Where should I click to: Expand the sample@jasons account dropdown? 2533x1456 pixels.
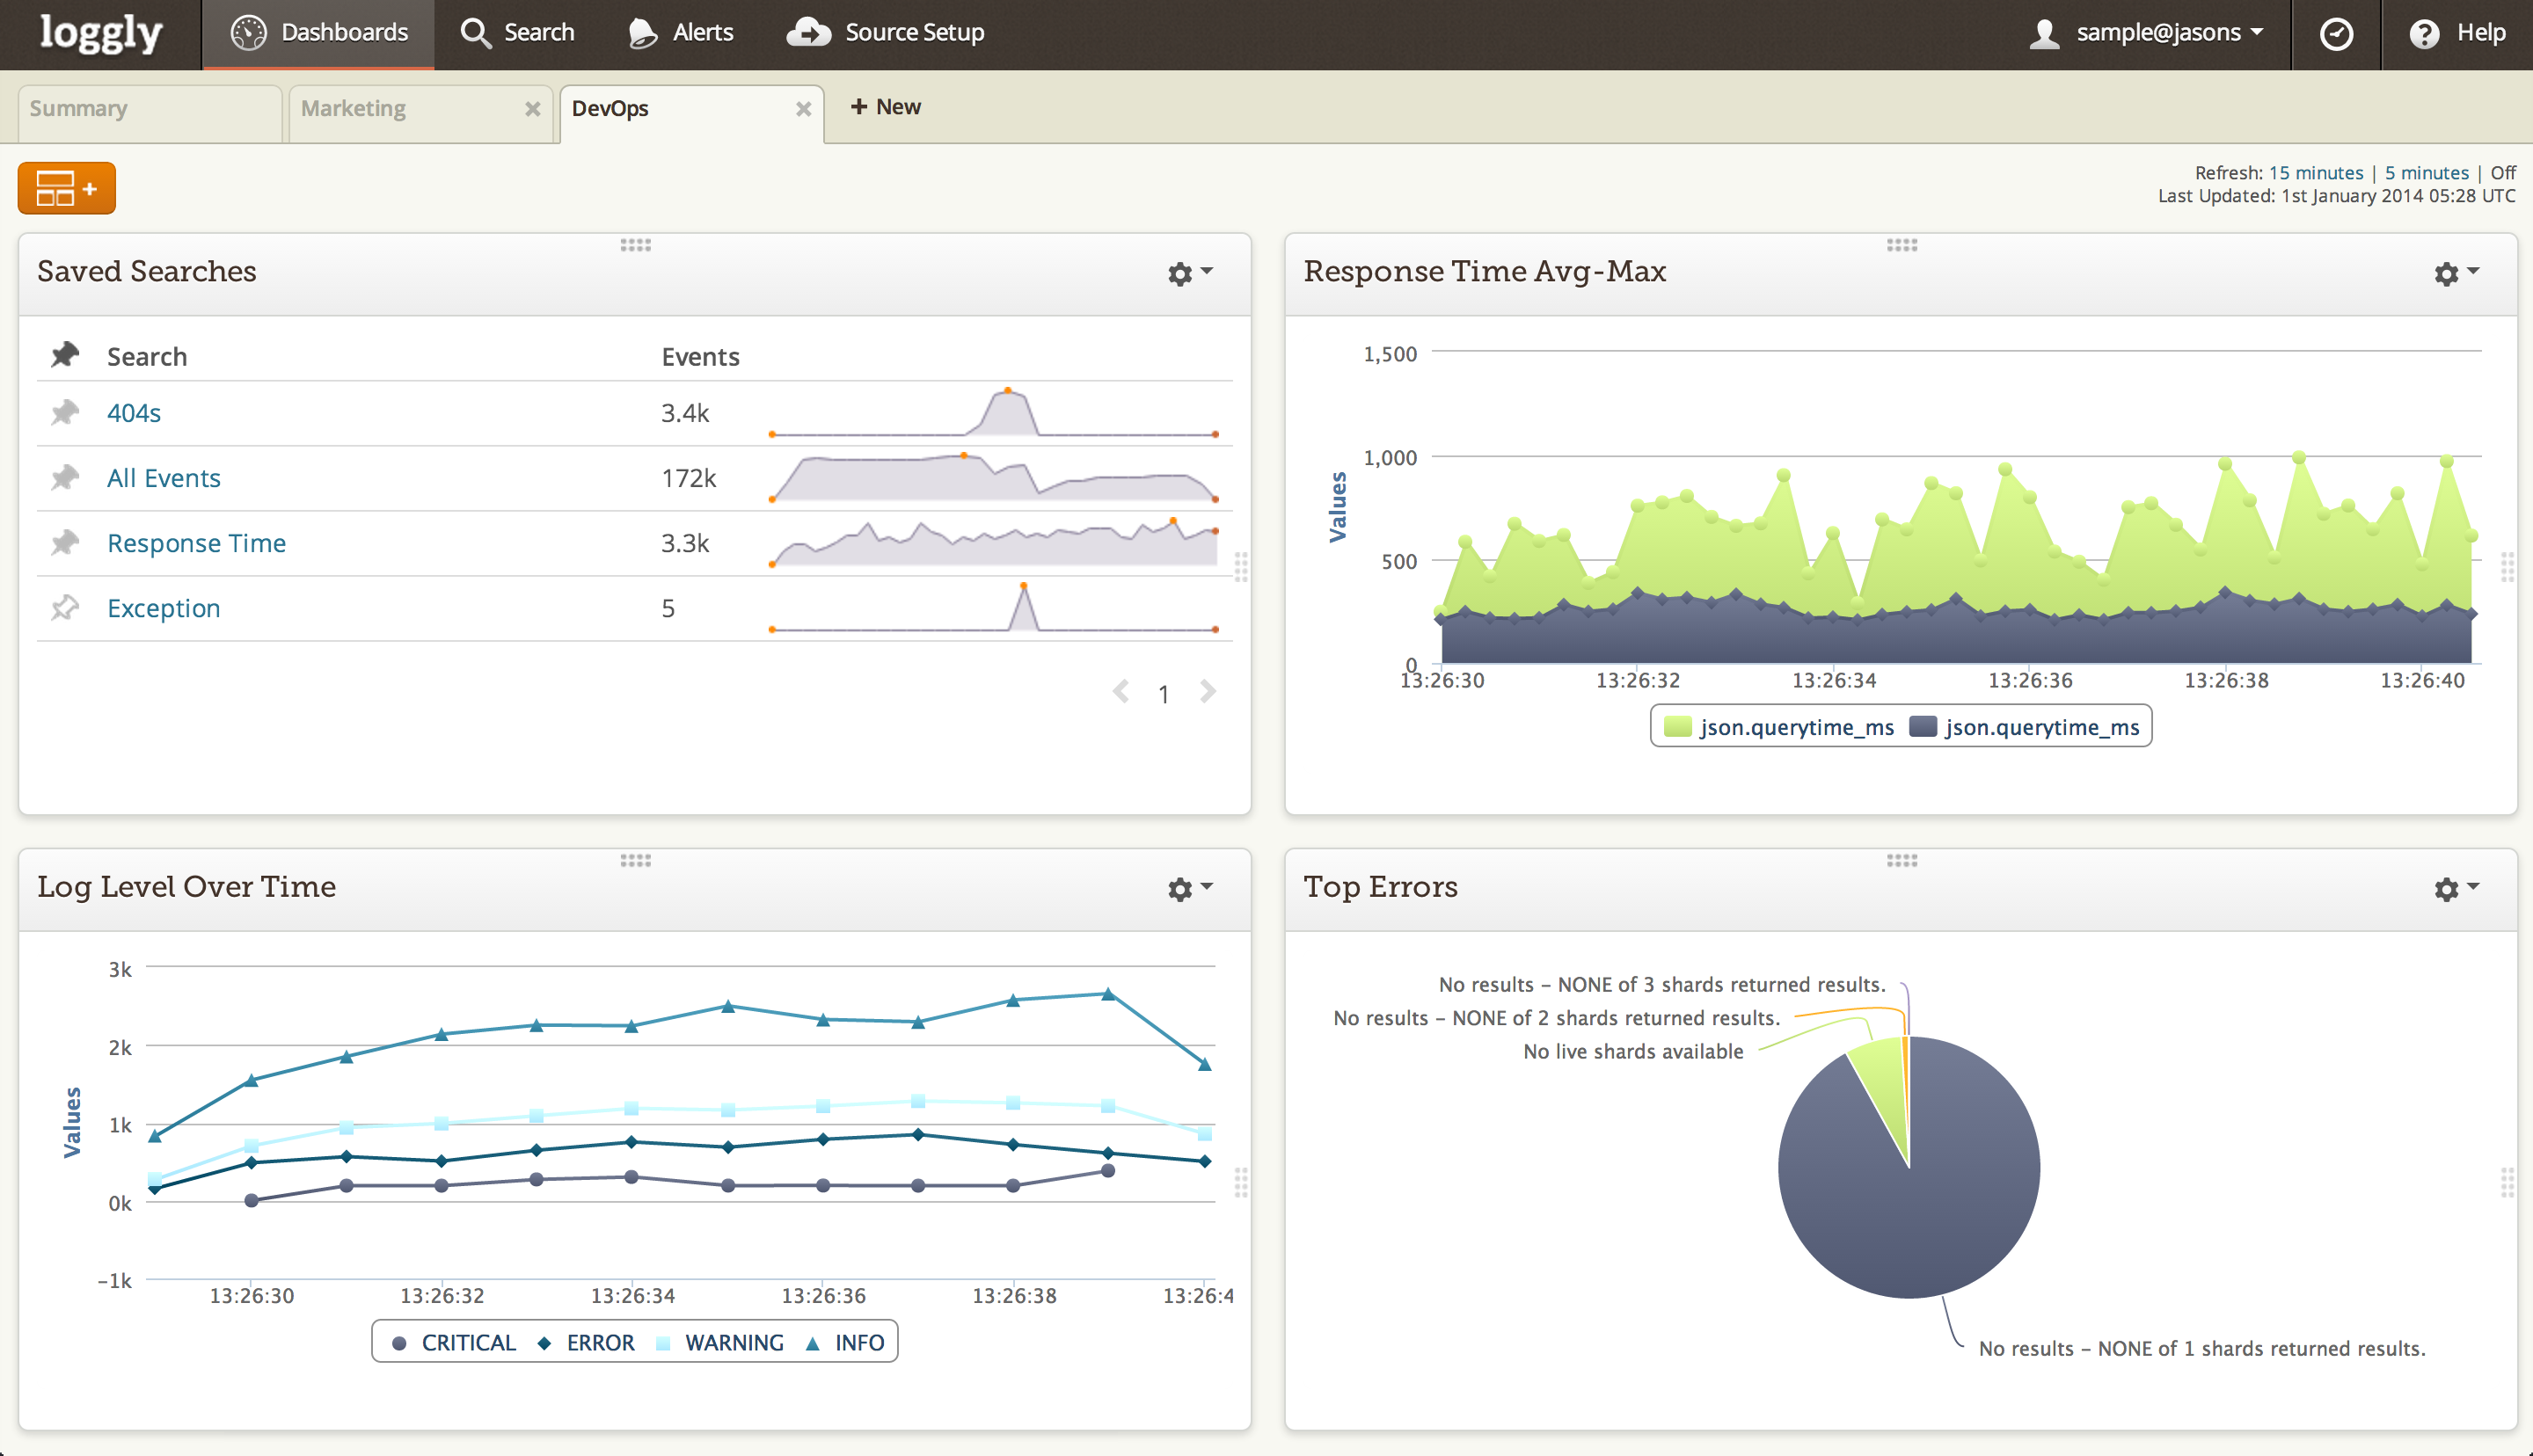(2146, 33)
